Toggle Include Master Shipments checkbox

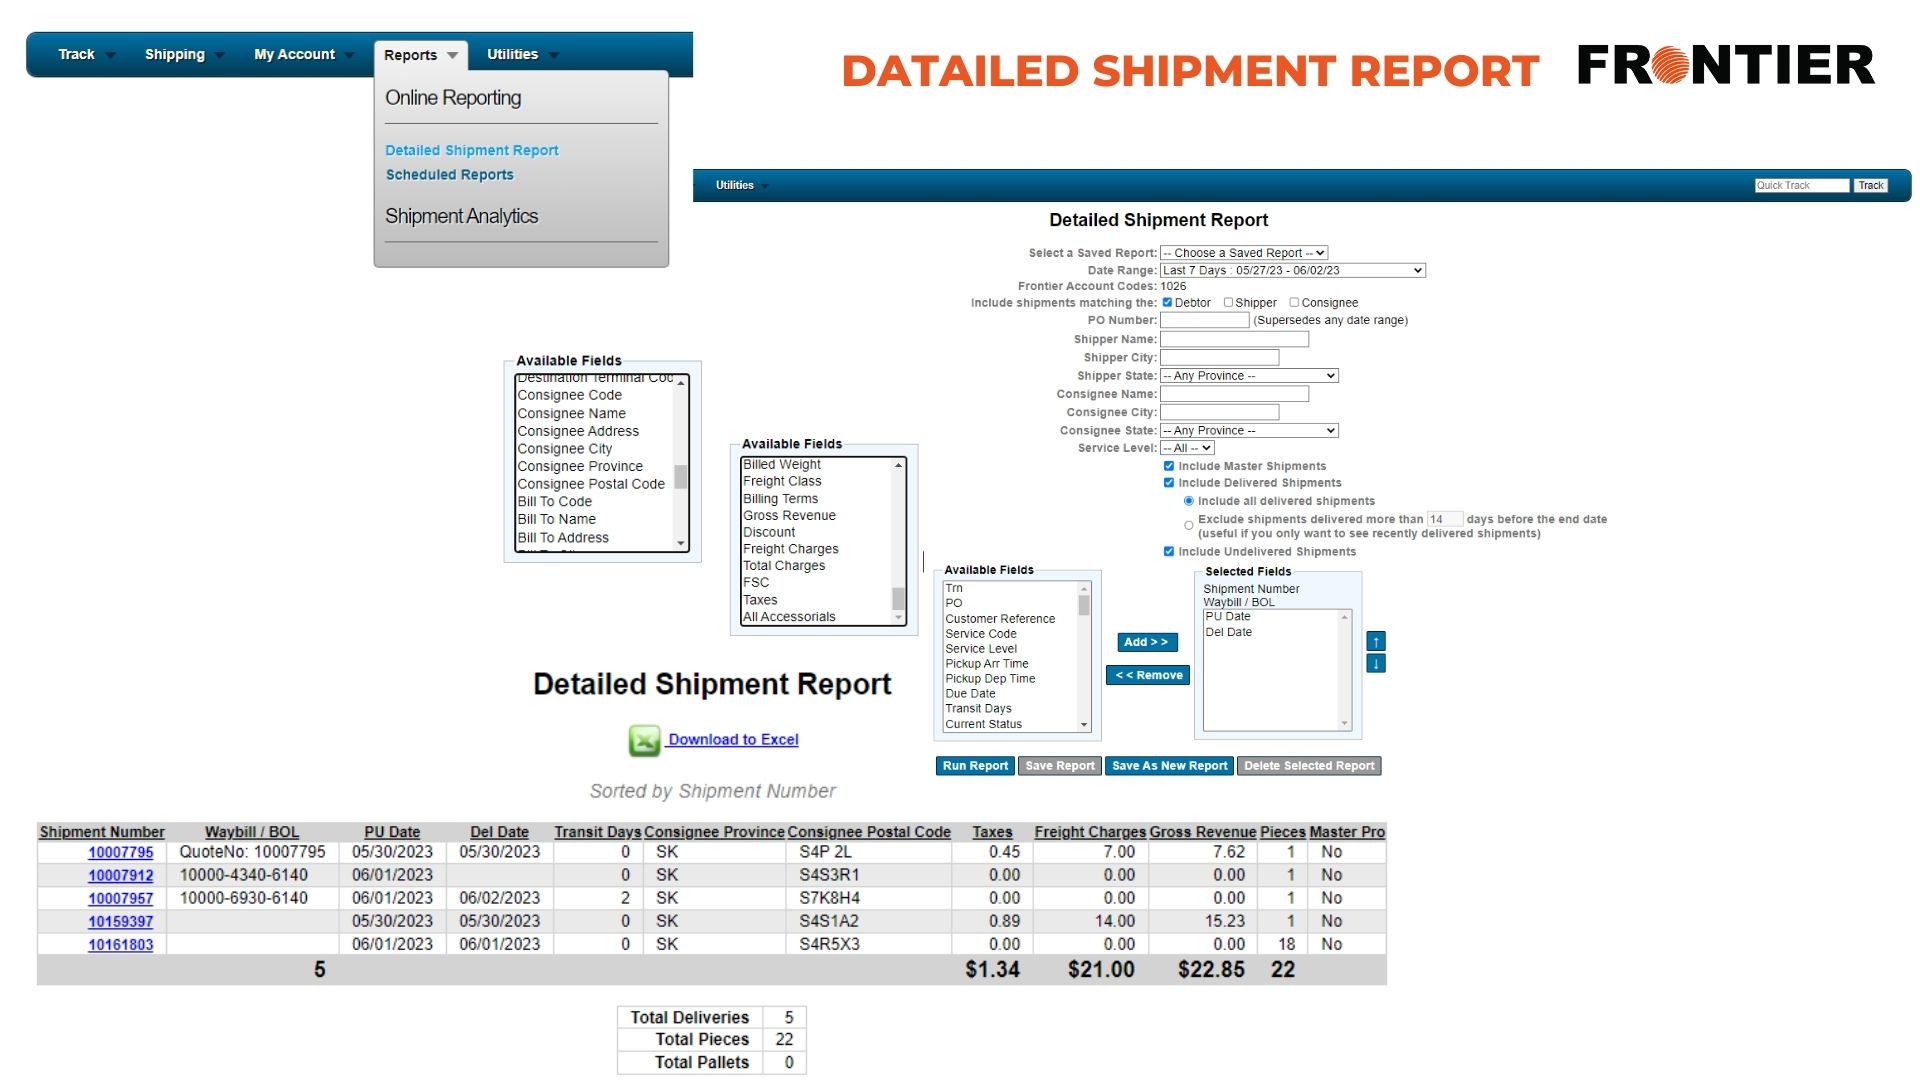tap(1169, 466)
